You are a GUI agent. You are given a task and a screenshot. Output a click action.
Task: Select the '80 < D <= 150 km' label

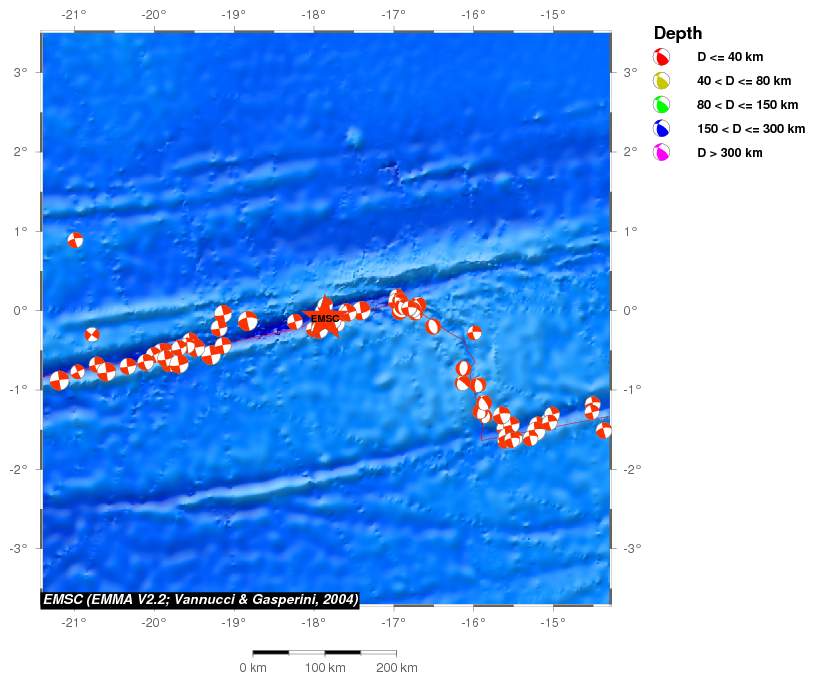click(x=747, y=105)
